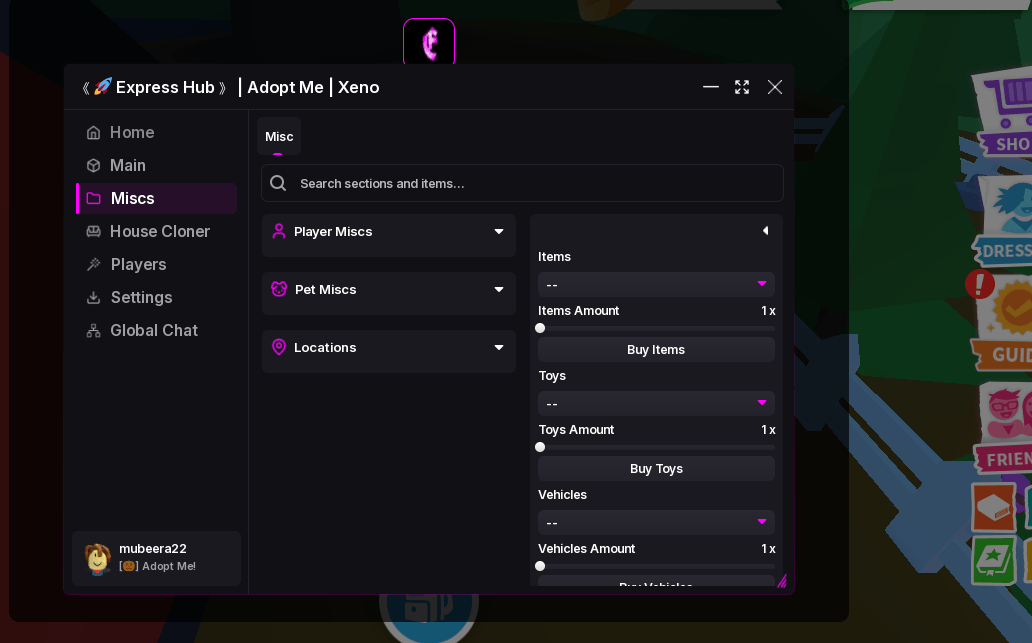
Task: Click the orange eraser book icon
Action: tap(994, 507)
